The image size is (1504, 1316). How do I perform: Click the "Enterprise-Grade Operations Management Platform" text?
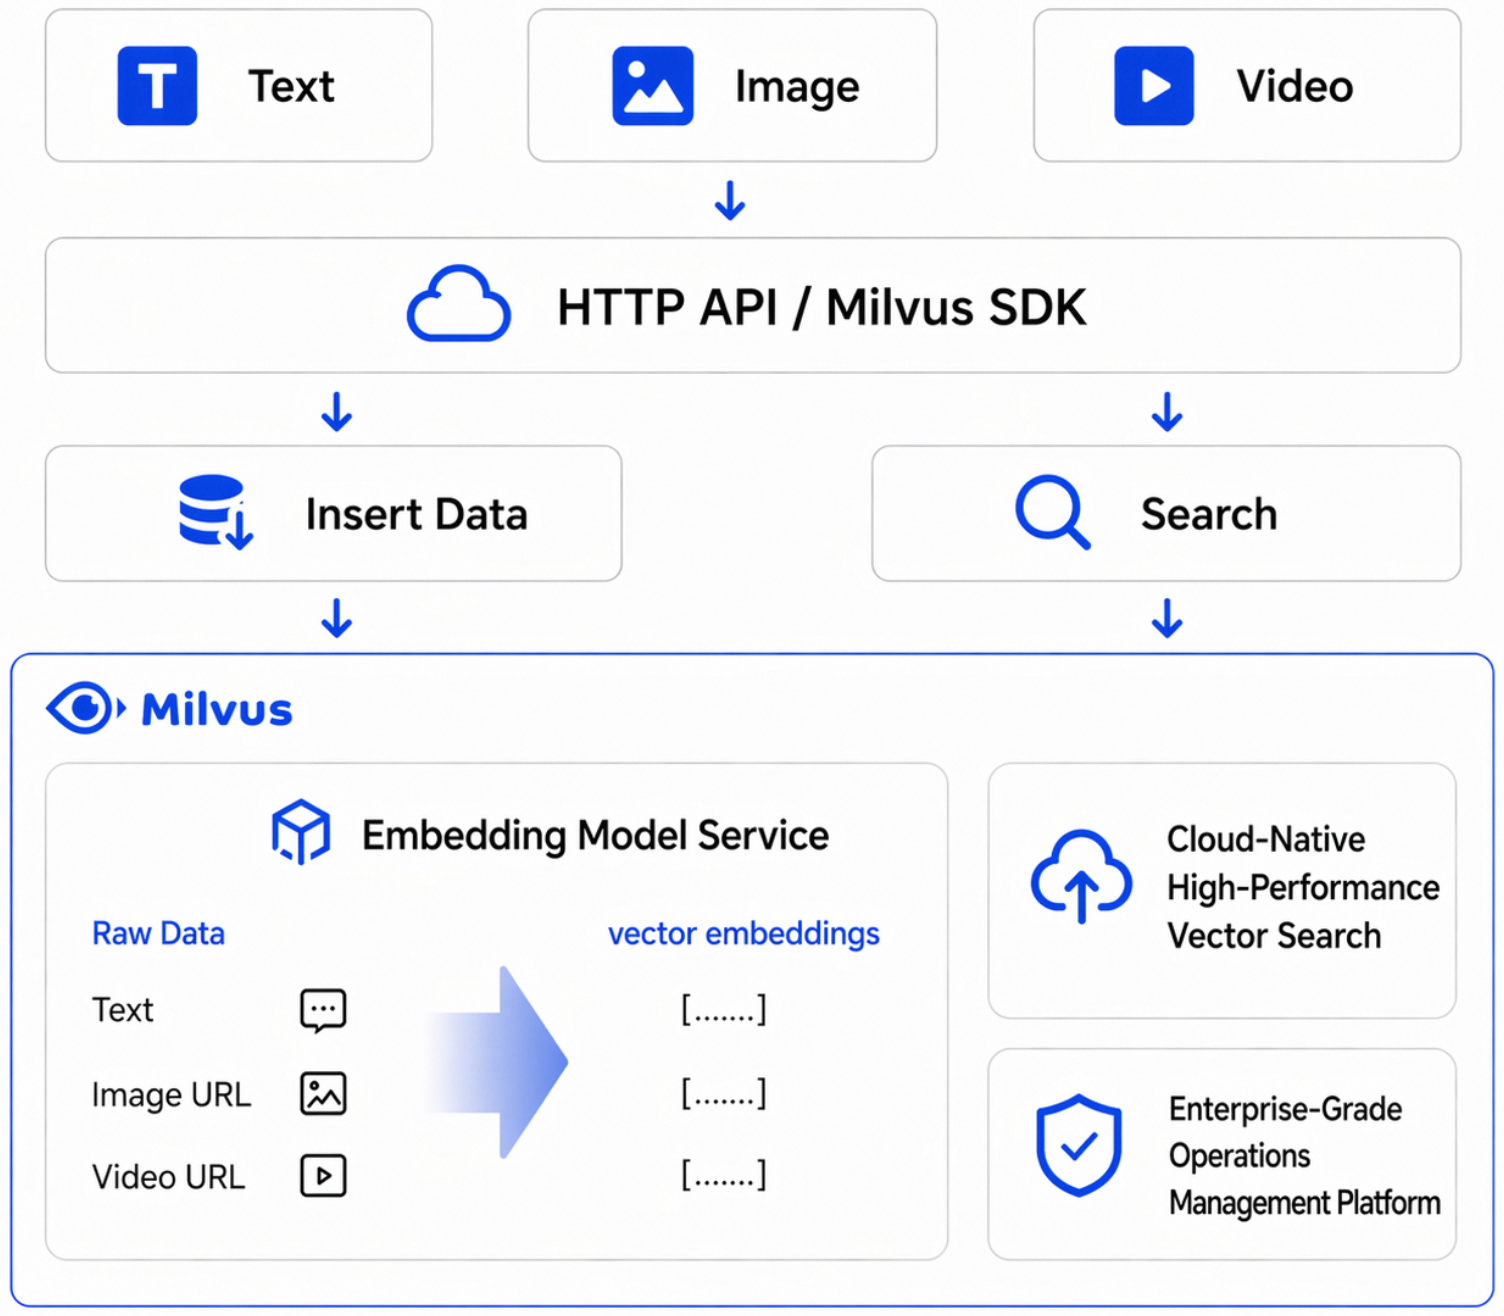coord(1305,1156)
